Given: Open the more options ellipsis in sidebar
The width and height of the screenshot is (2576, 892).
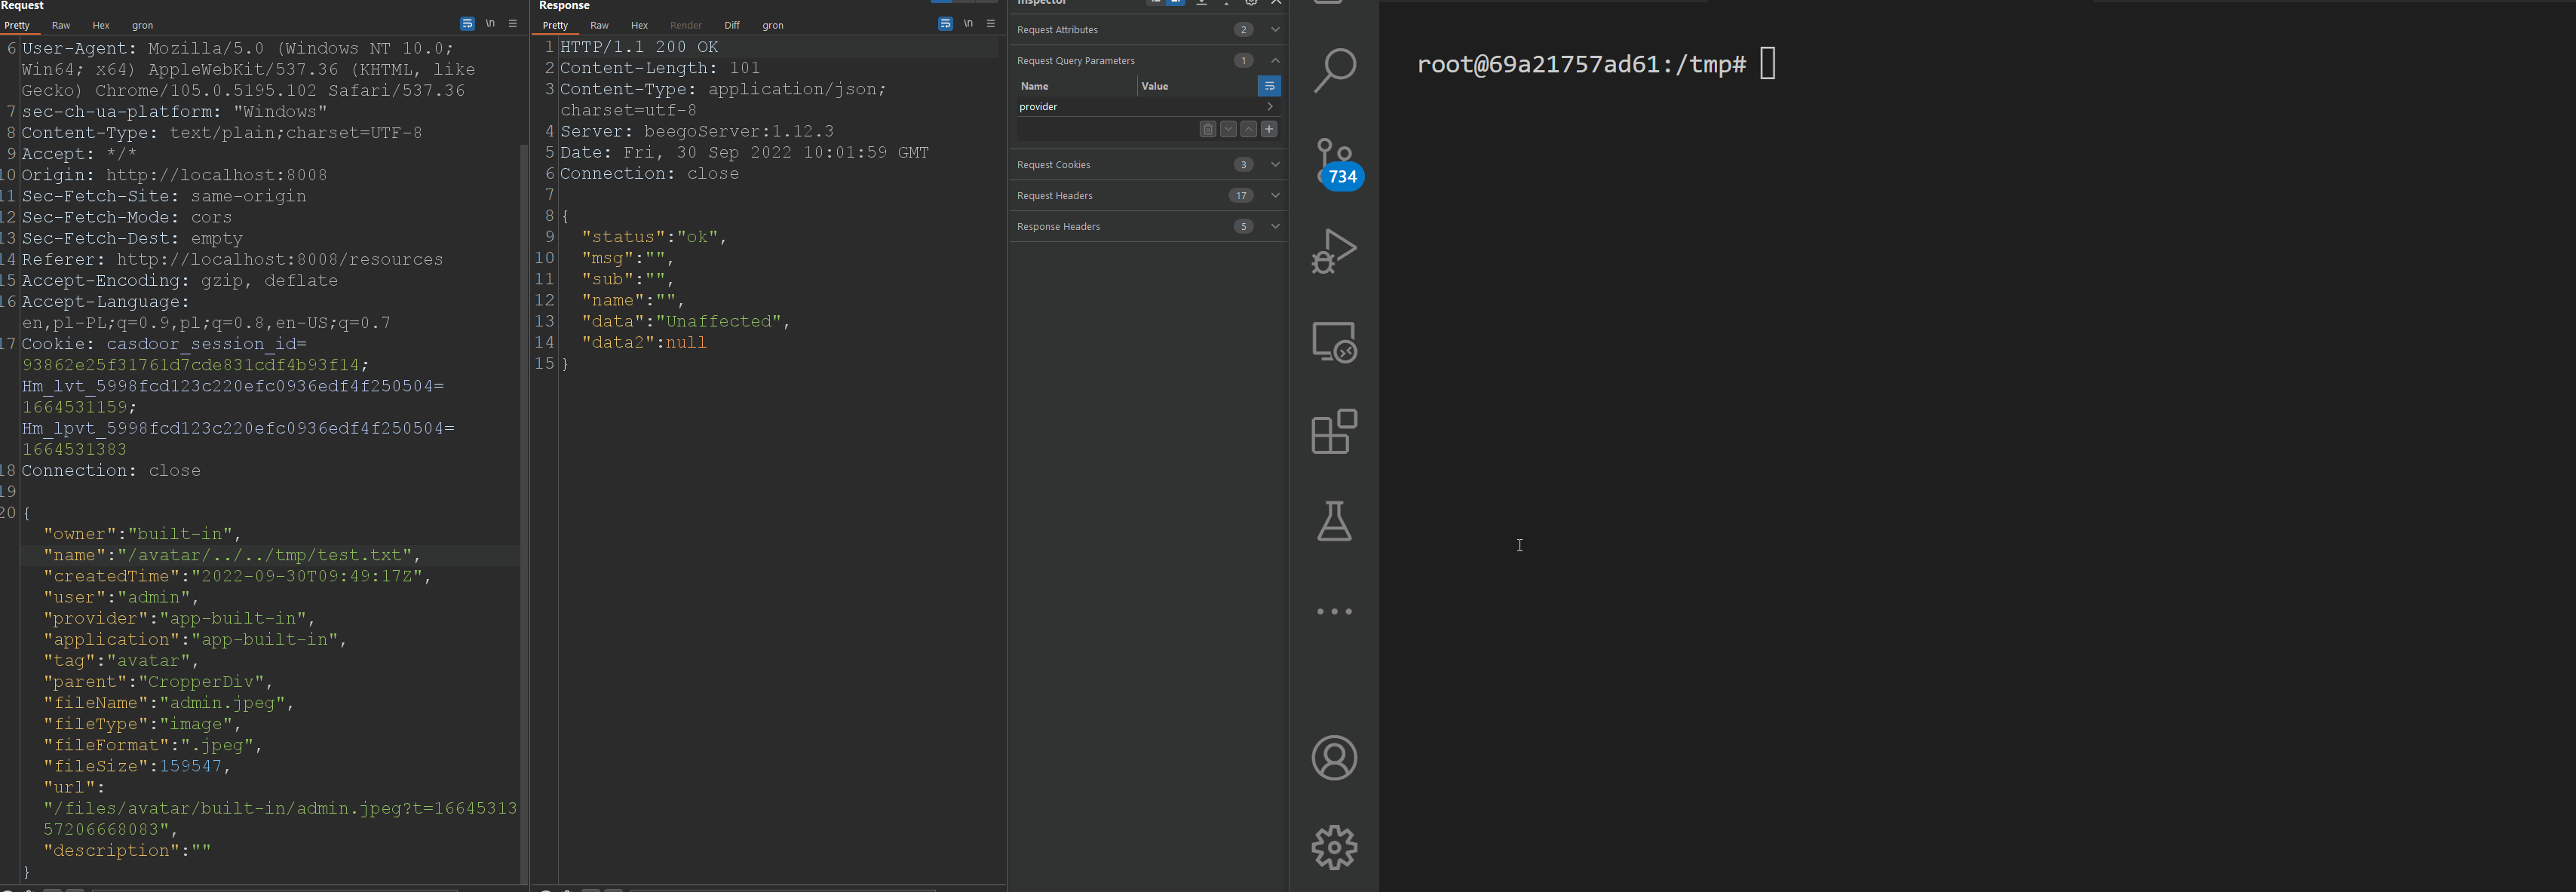Looking at the screenshot, I should 1334,610.
